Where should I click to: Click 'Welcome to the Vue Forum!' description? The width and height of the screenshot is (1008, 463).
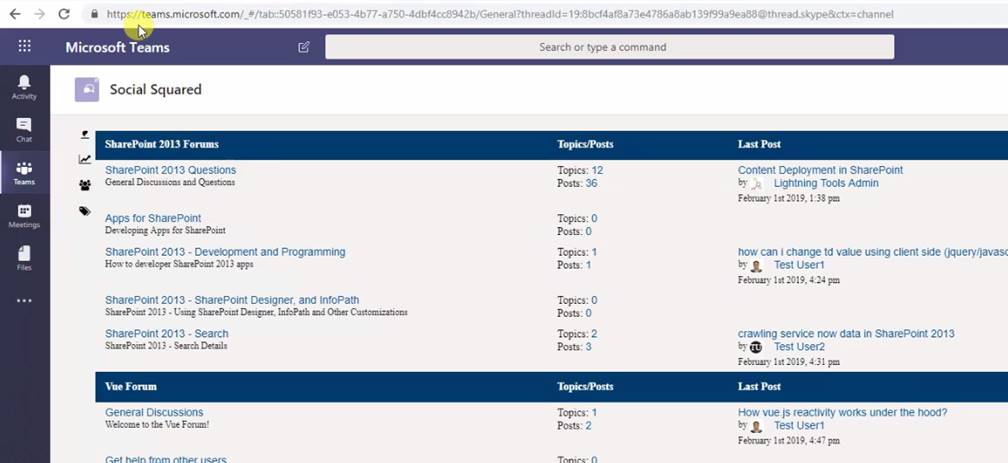pos(157,424)
